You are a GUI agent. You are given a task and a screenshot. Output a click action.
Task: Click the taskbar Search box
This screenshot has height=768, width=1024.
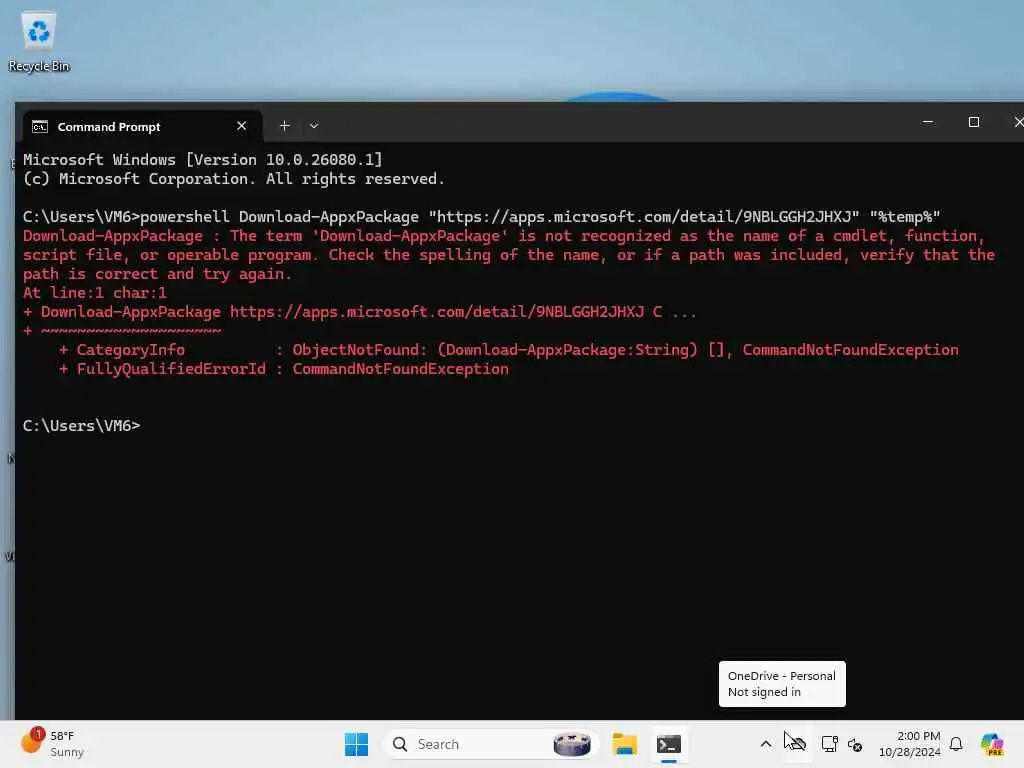point(491,744)
